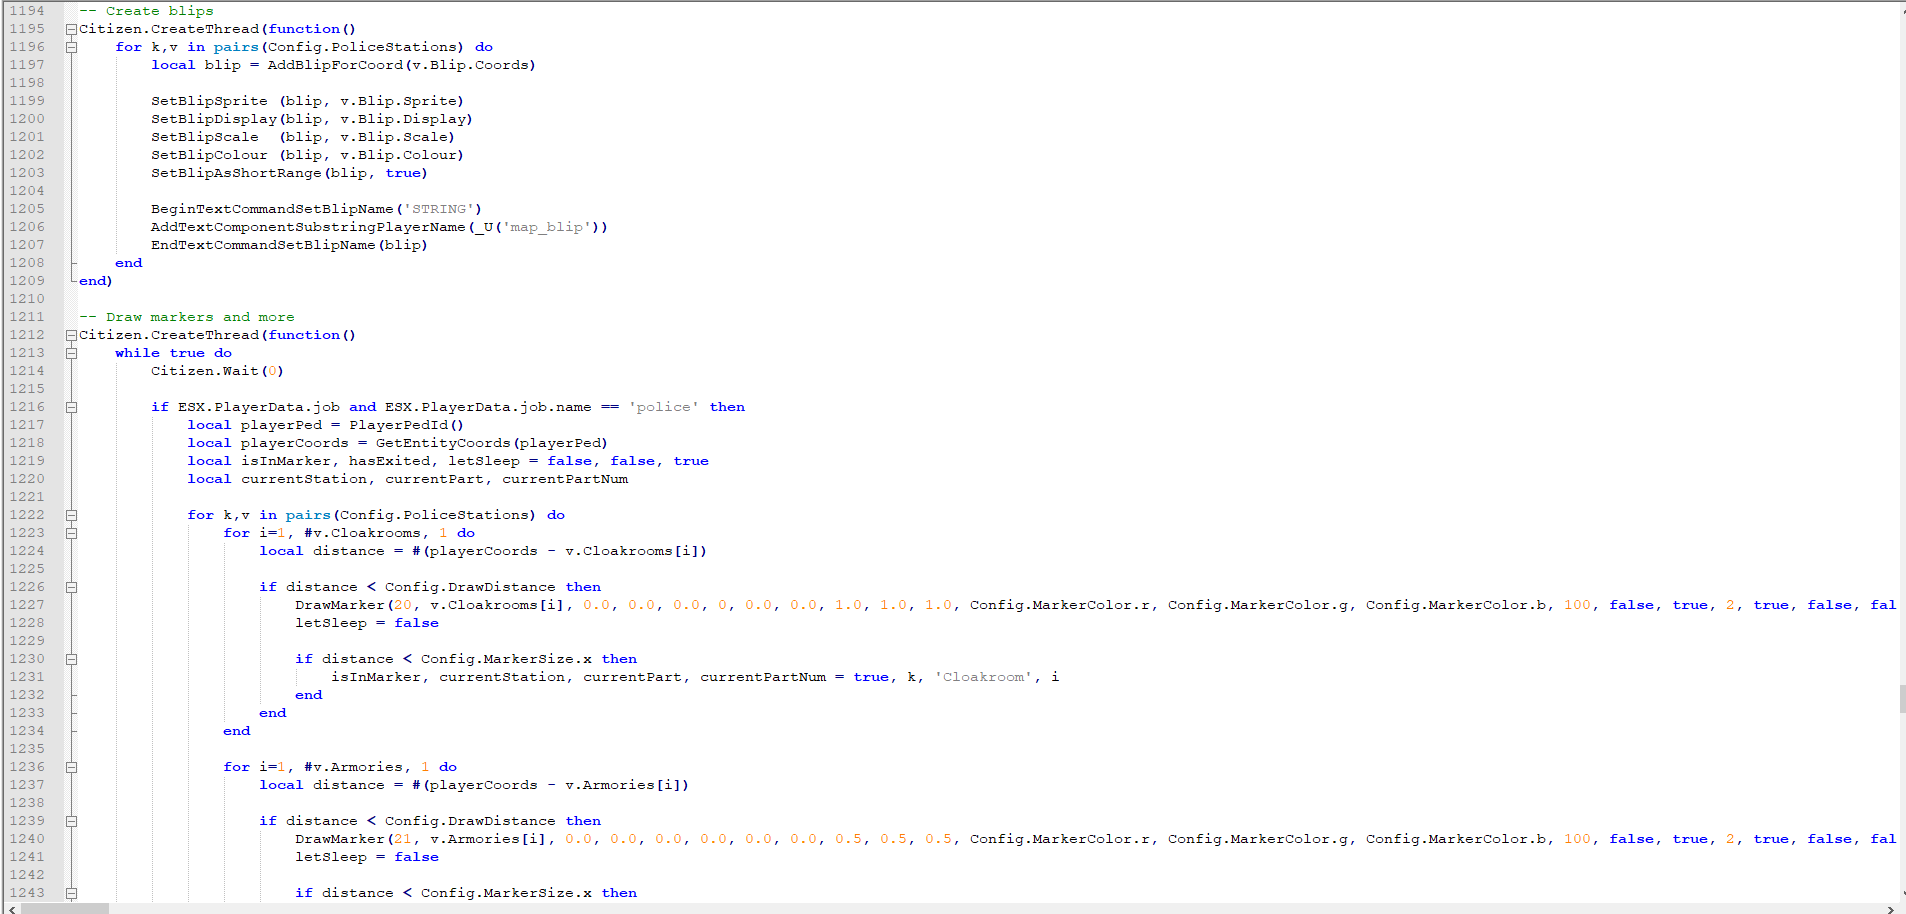The image size is (1906, 914).
Task: Collapse the MarkerSize check at line 1243
Action: (x=70, y=892)
